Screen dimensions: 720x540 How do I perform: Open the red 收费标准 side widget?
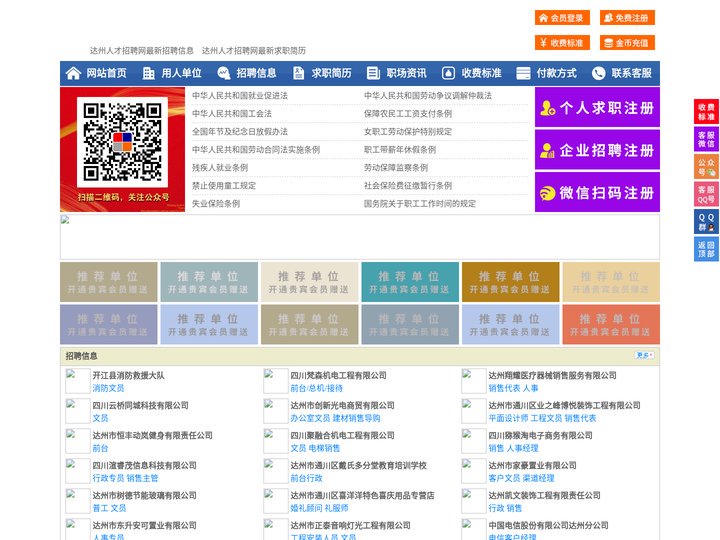tap(706, 112)
